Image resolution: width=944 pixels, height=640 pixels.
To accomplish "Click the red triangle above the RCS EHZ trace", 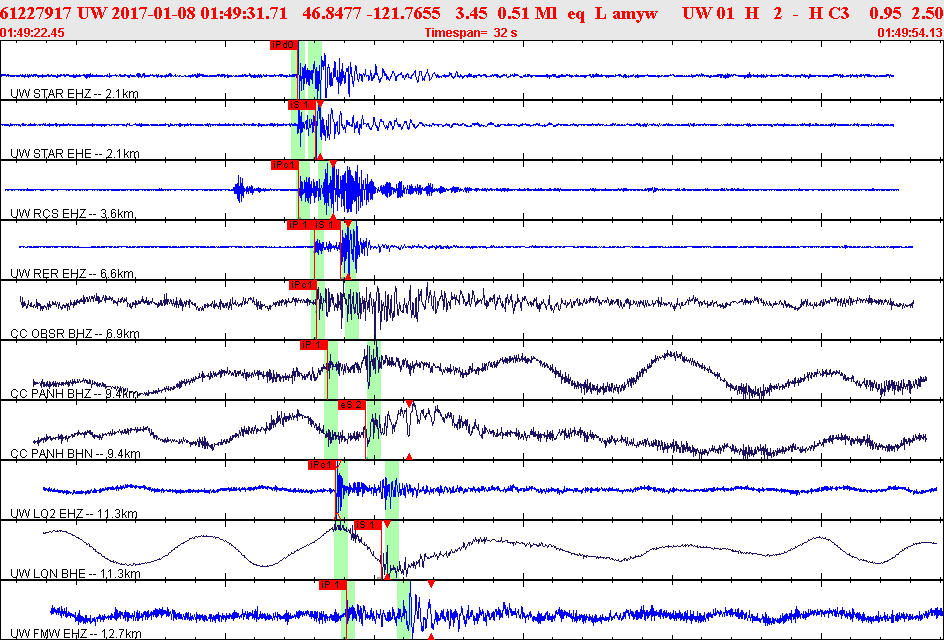I will (333, 164).
